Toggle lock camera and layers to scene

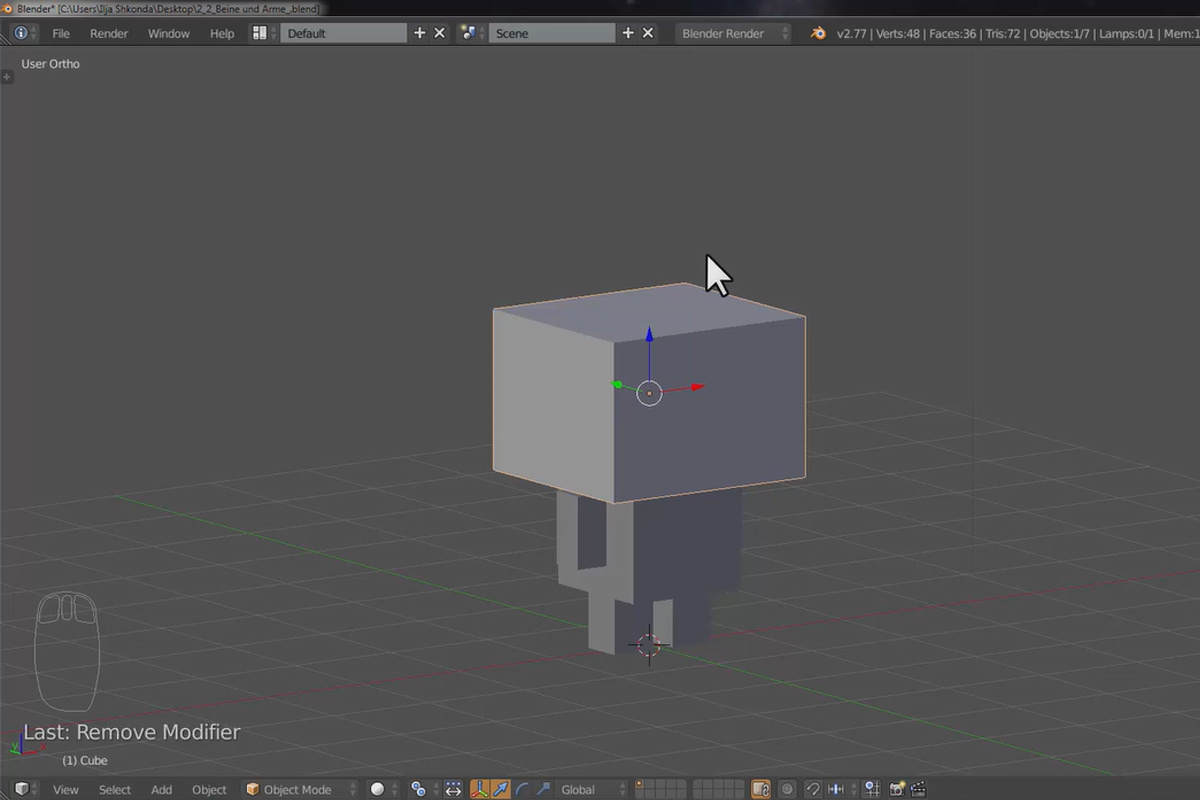tap(760, 789)
